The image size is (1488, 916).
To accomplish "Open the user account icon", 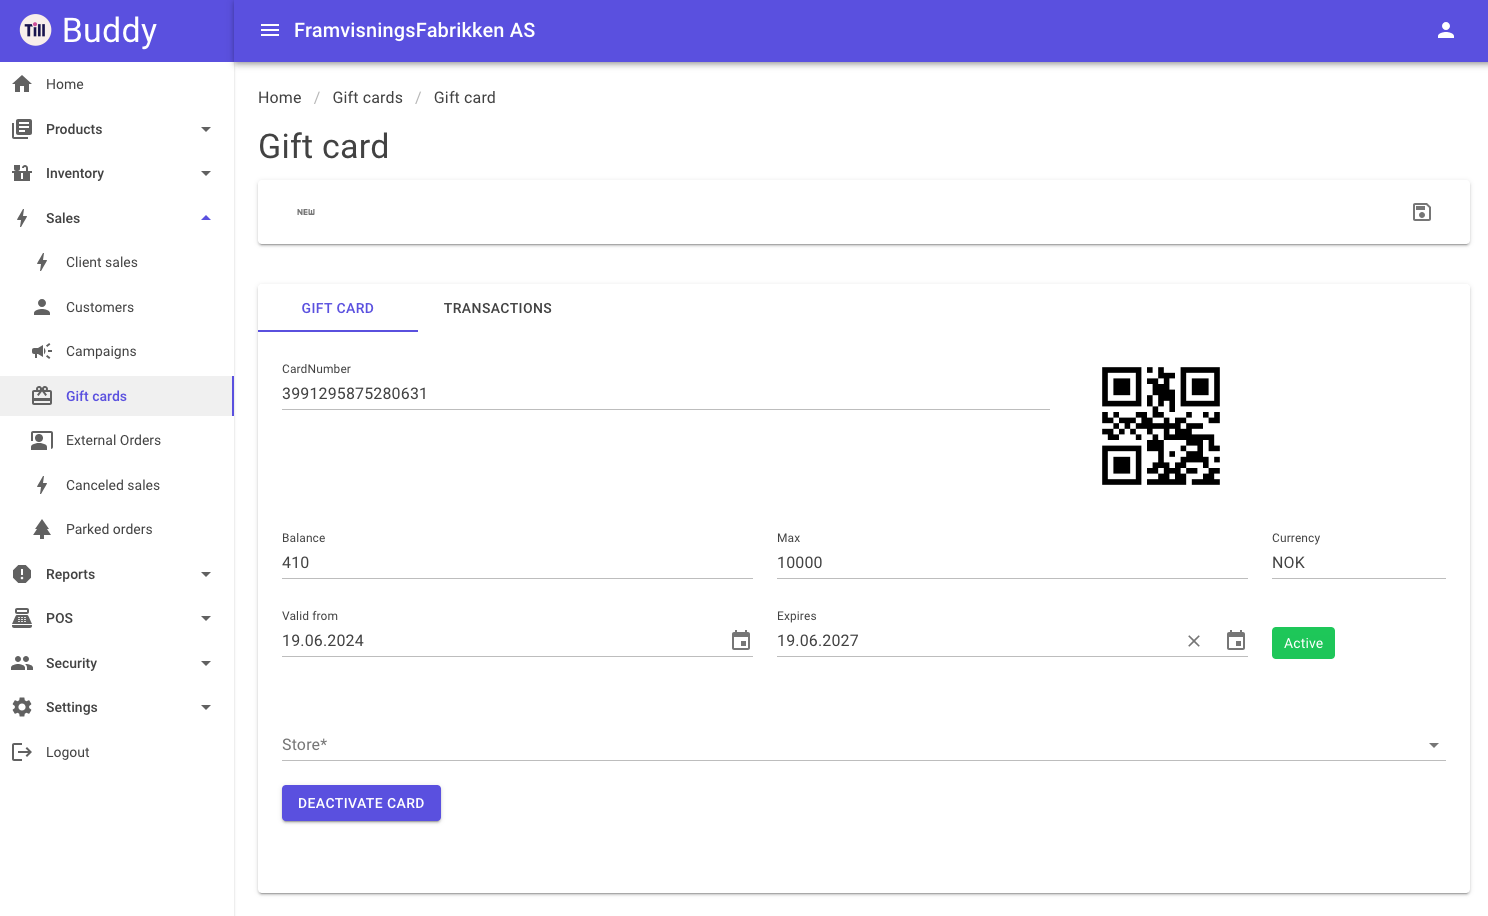I will pos(1445,30).
